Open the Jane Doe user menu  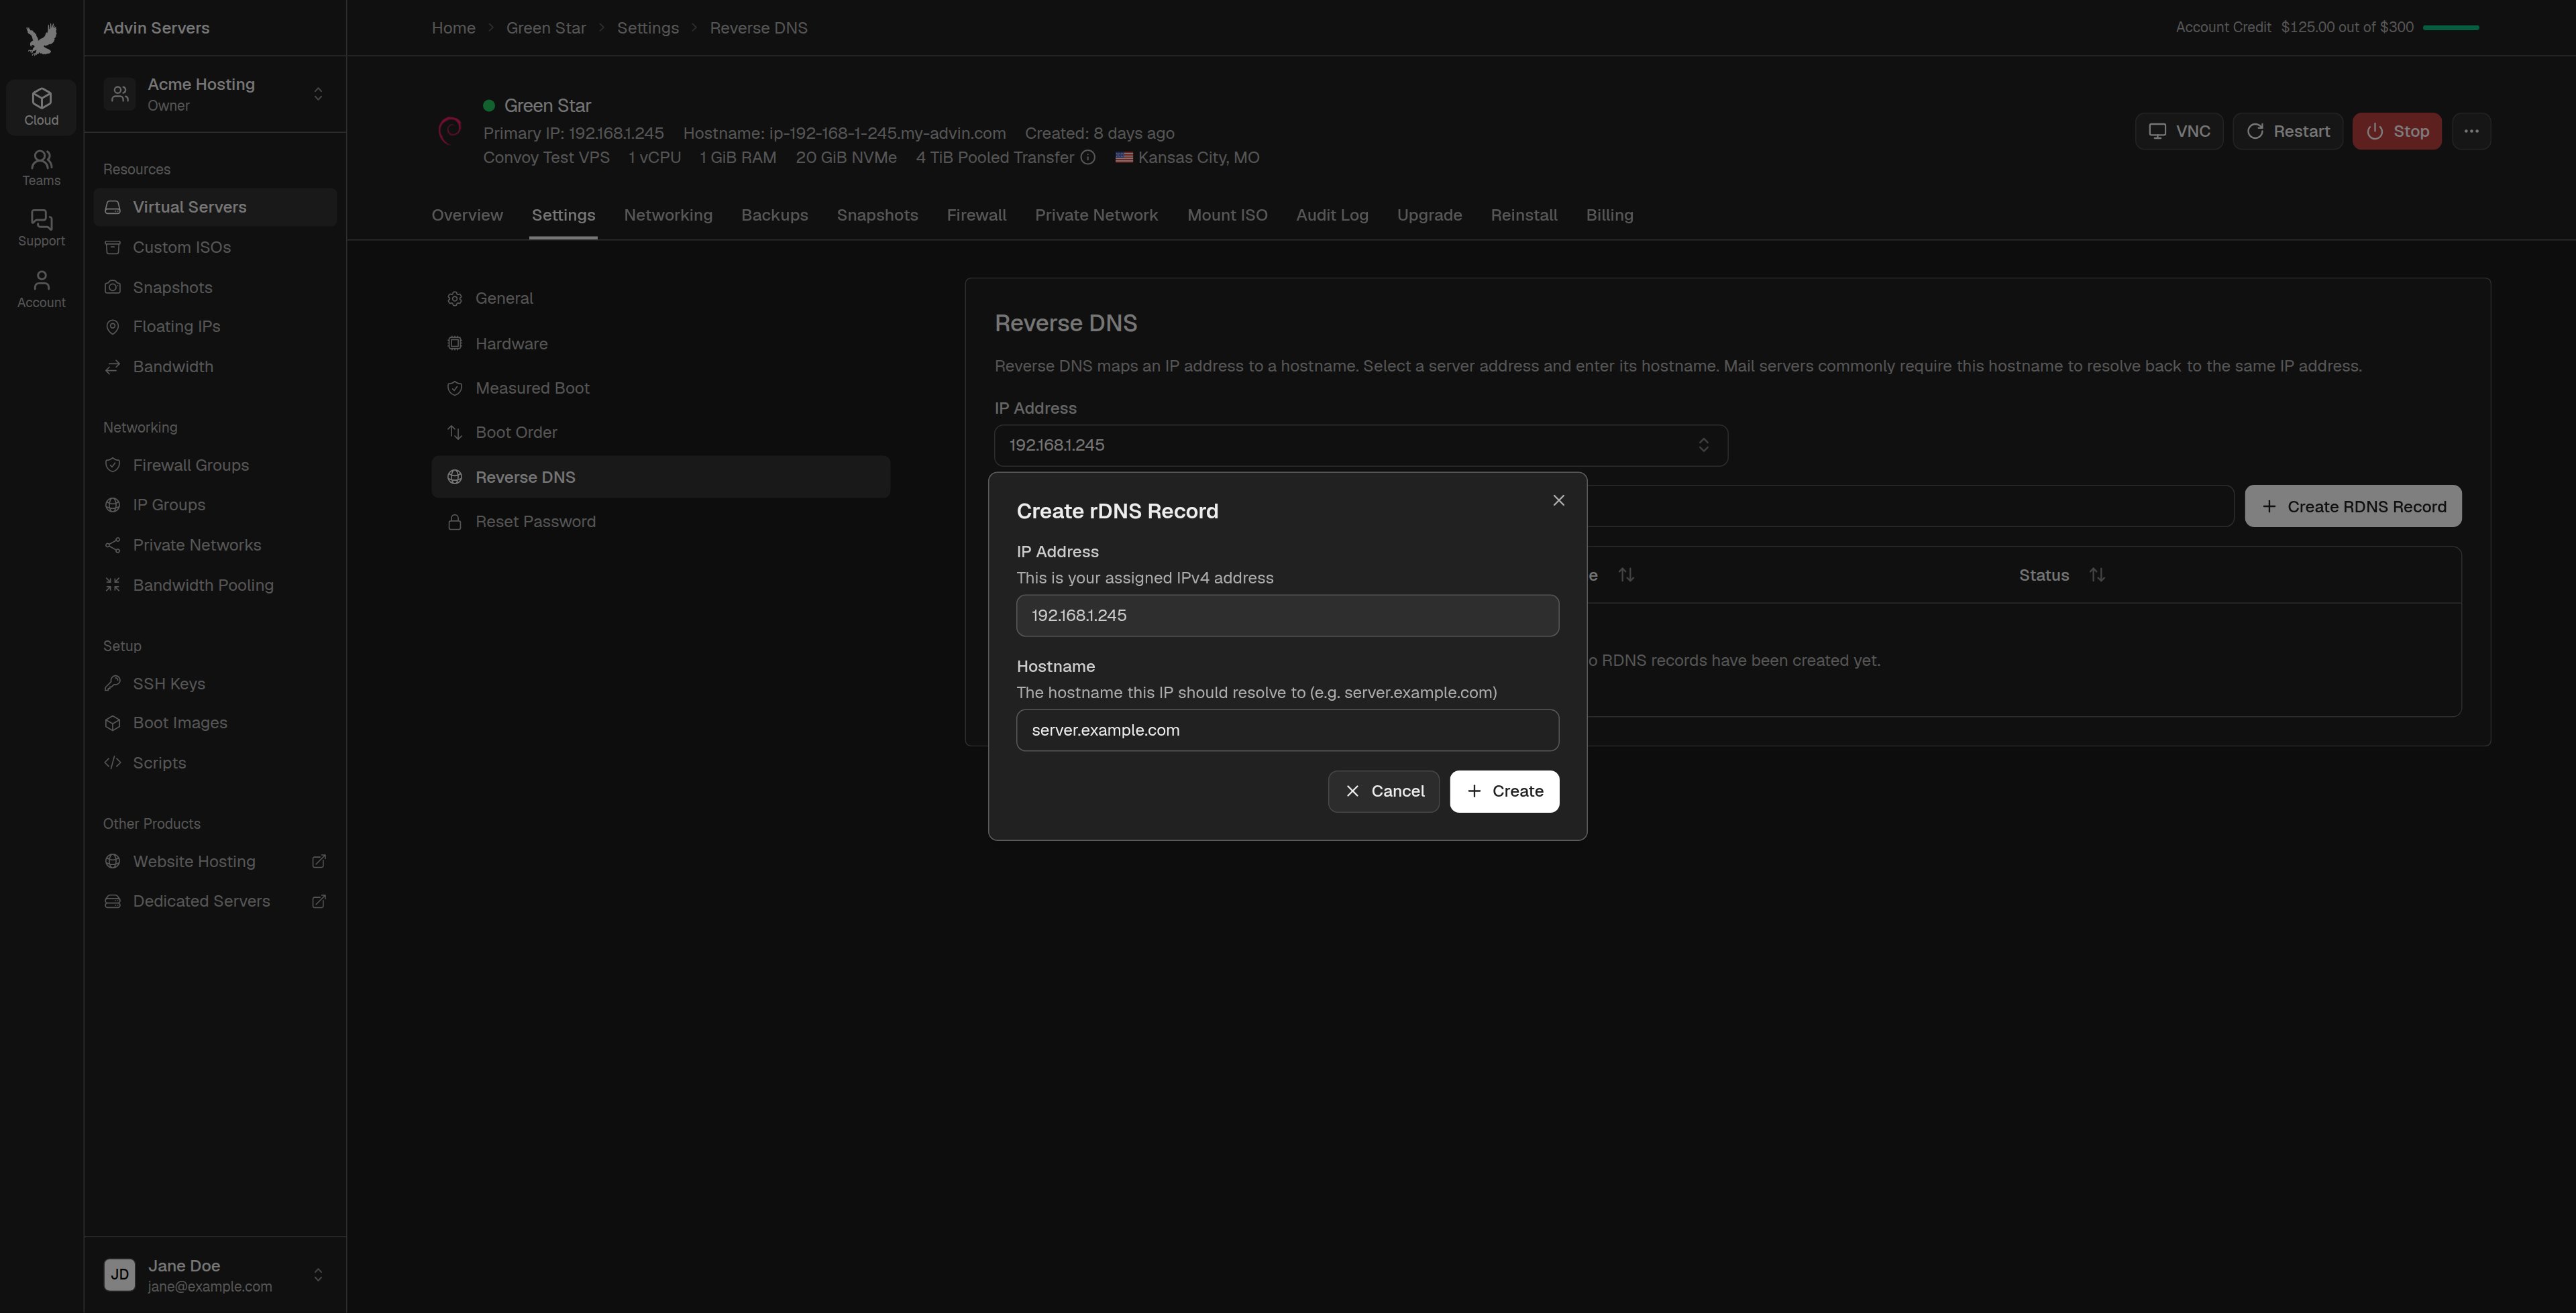(x=215, y=1275)
